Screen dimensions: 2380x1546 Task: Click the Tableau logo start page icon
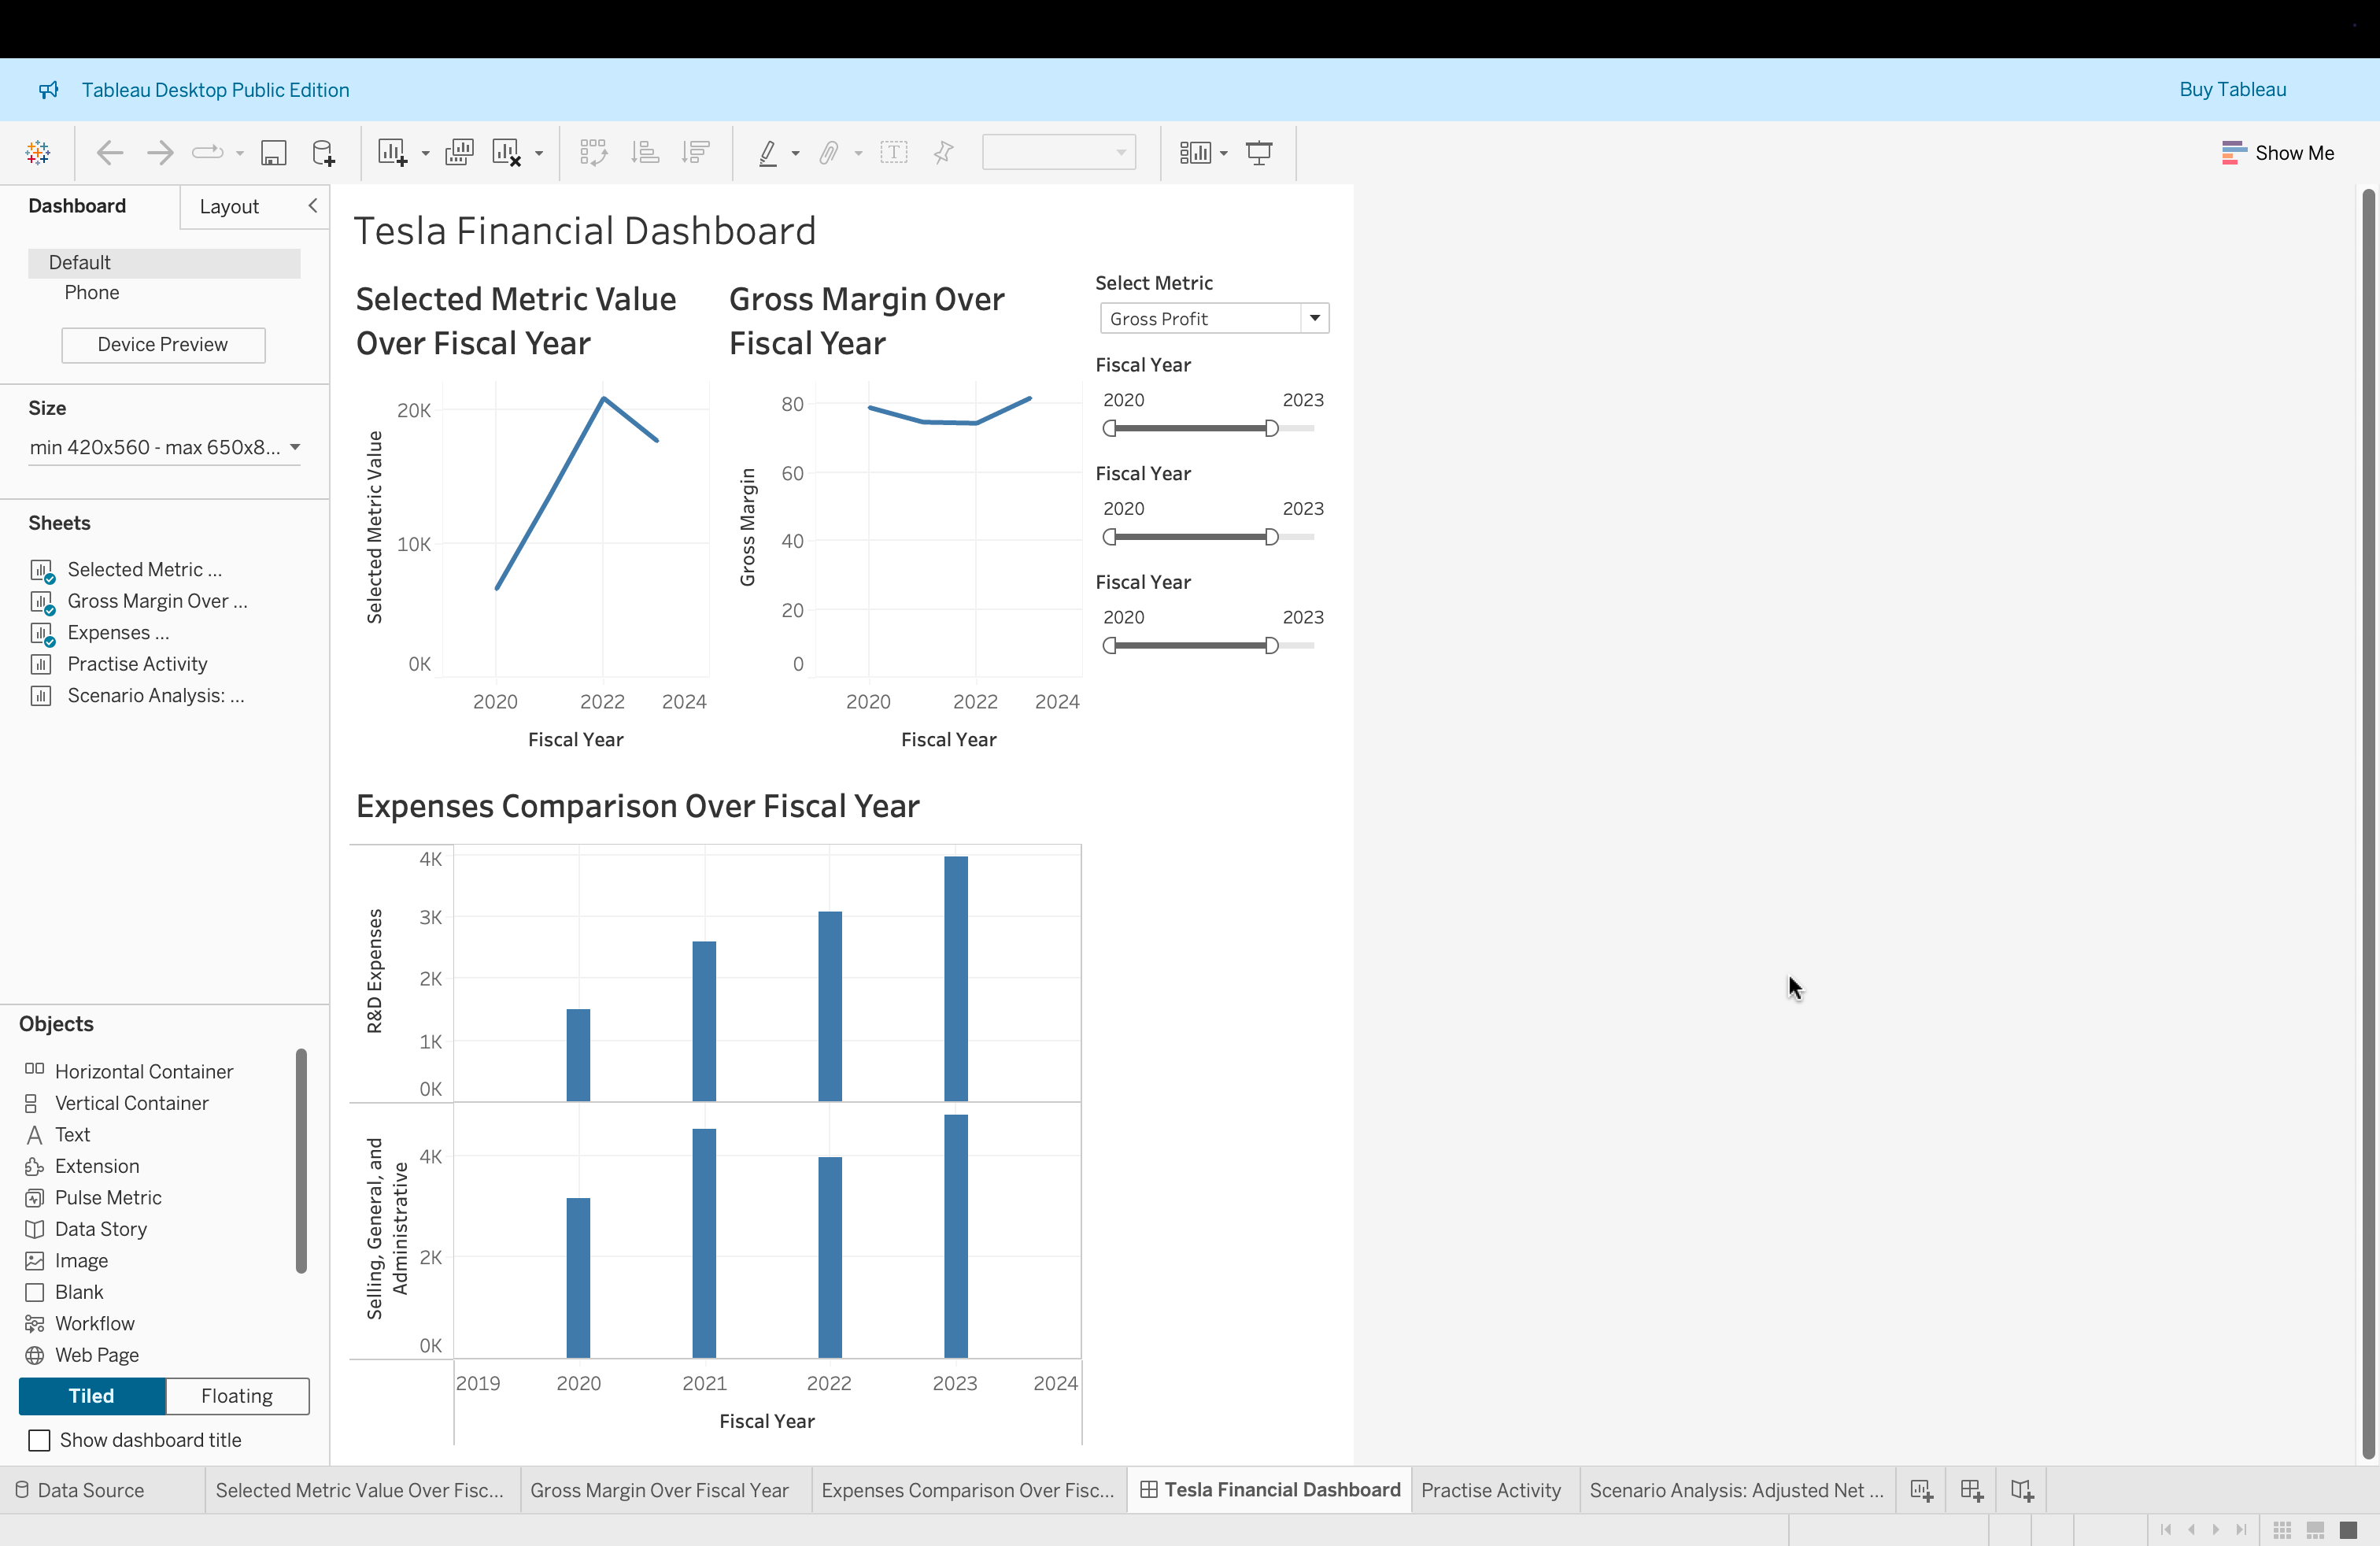[38, 152]
